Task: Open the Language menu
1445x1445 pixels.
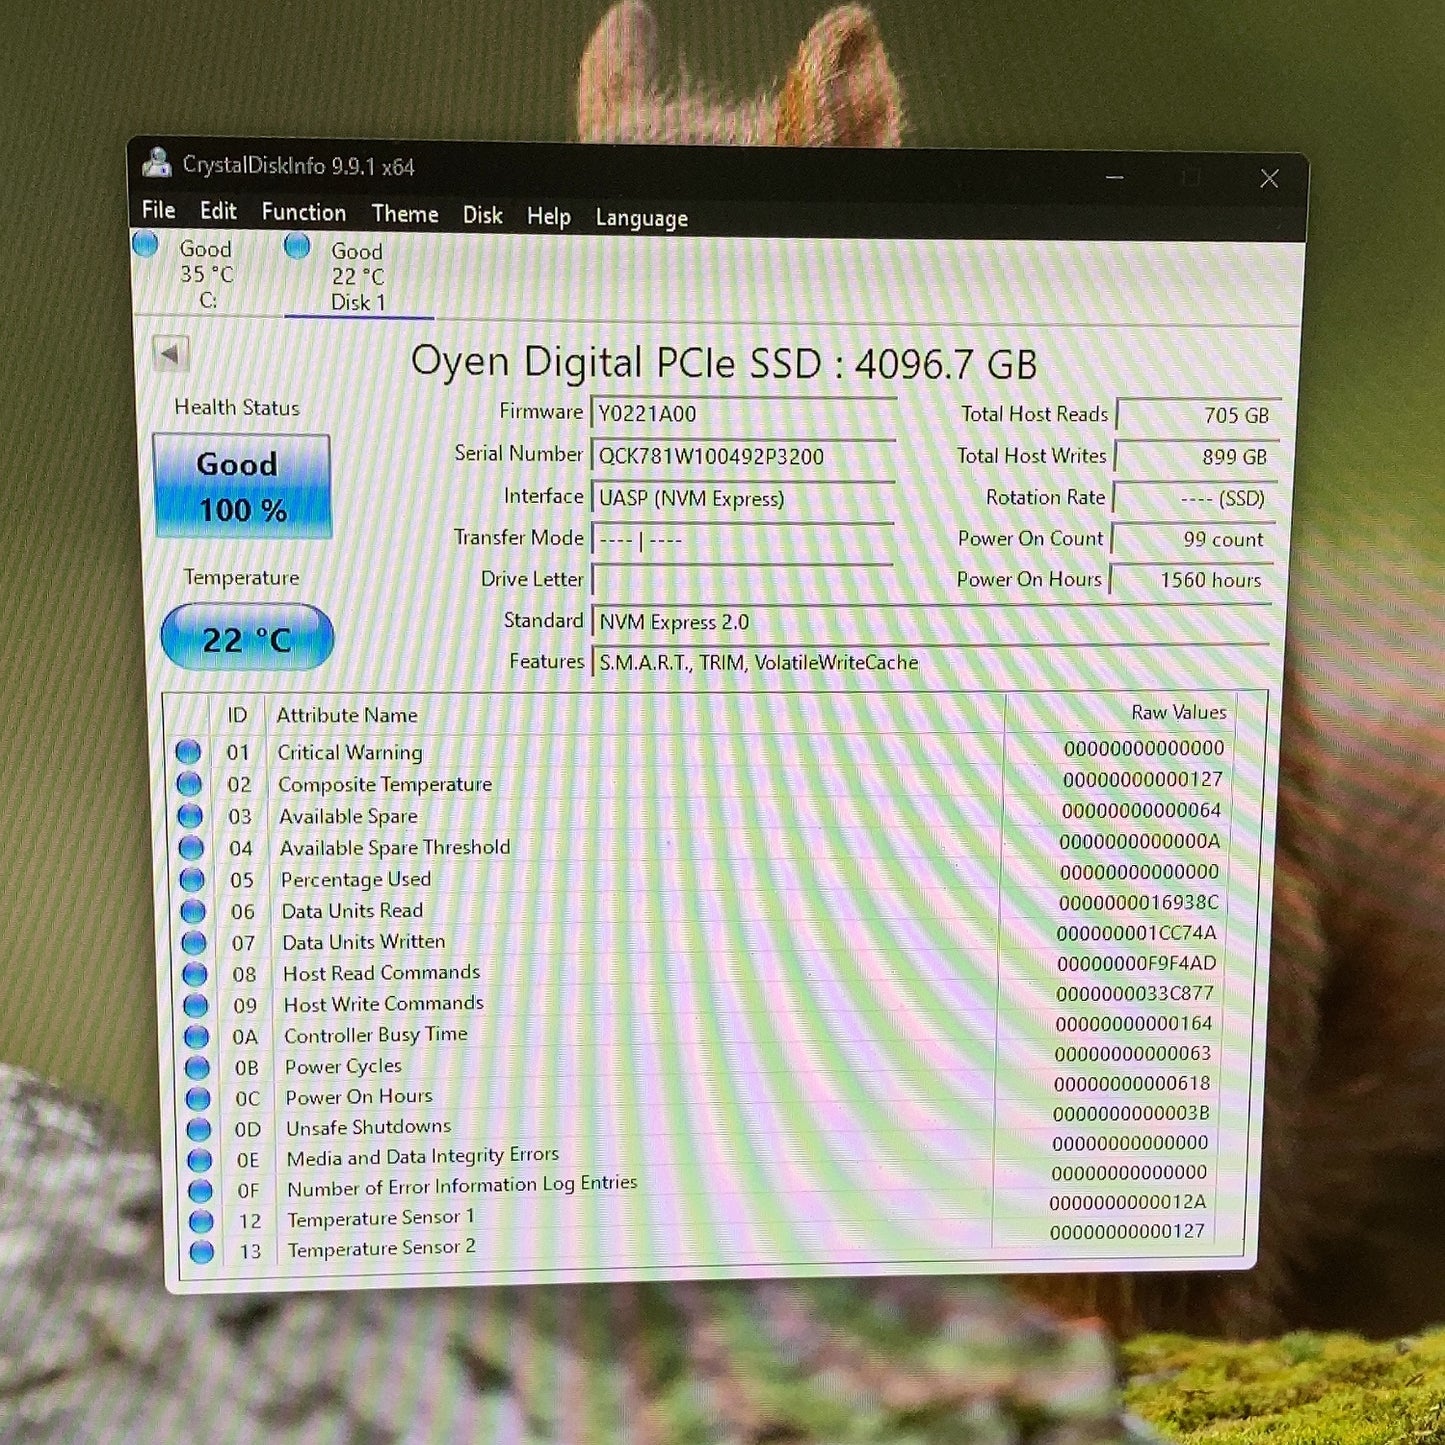Action: (x=642, y=218)
